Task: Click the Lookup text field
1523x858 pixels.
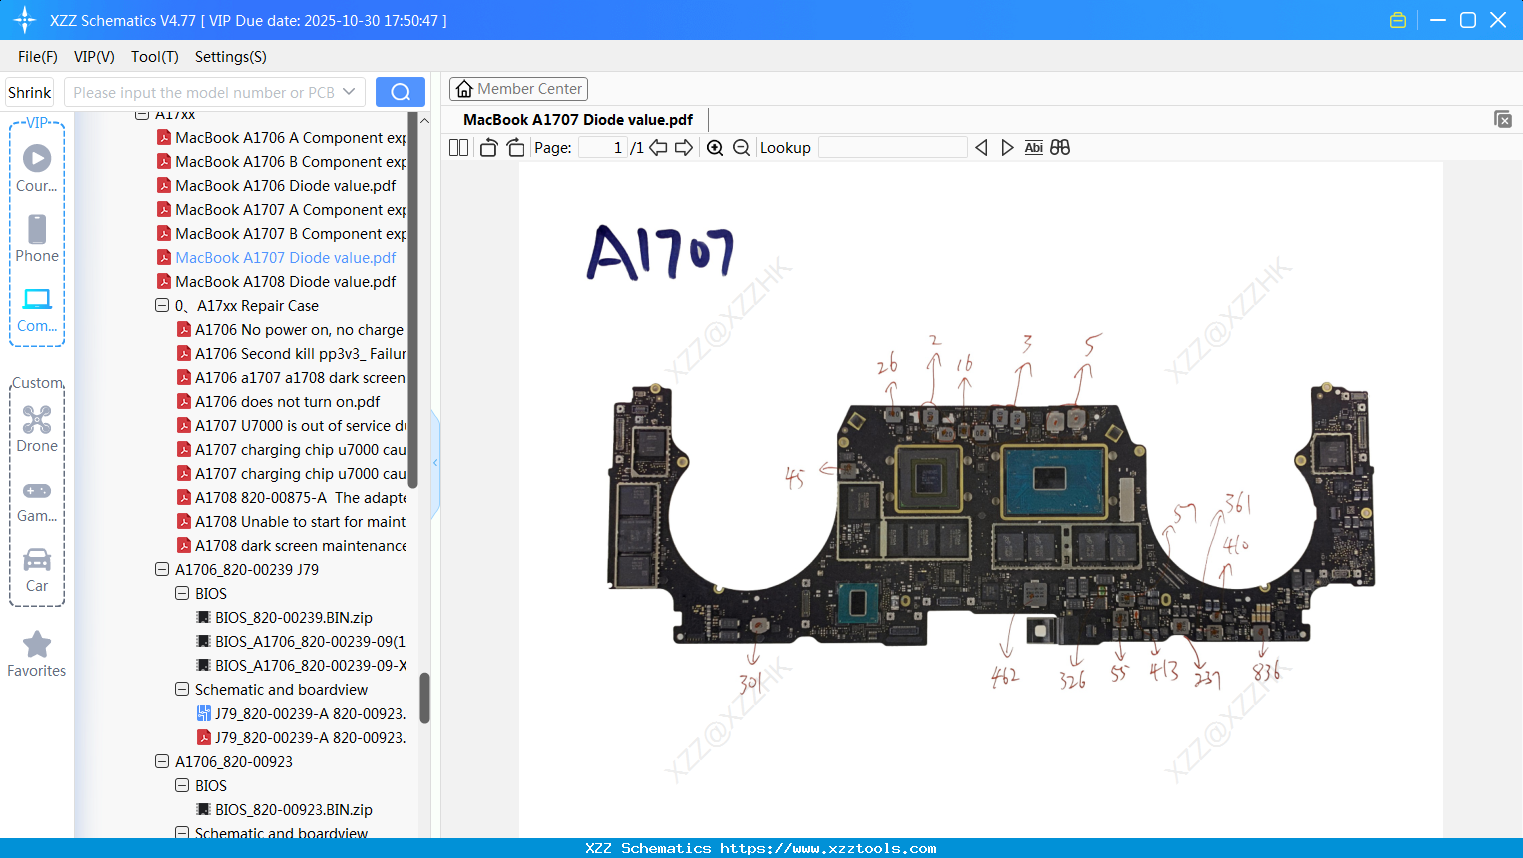Action: coord(892,148)
